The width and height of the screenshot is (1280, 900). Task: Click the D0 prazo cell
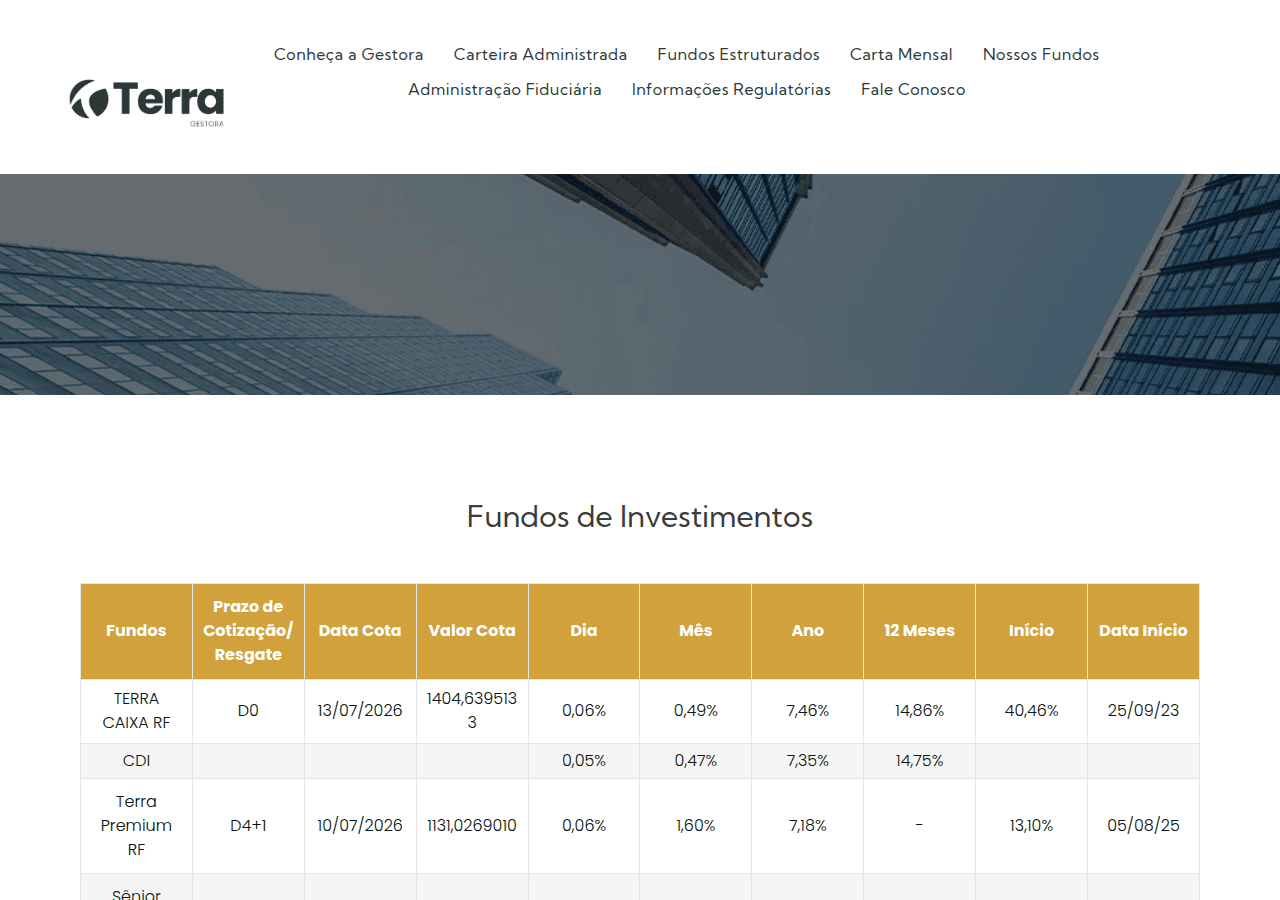click(x=248, y=711)
